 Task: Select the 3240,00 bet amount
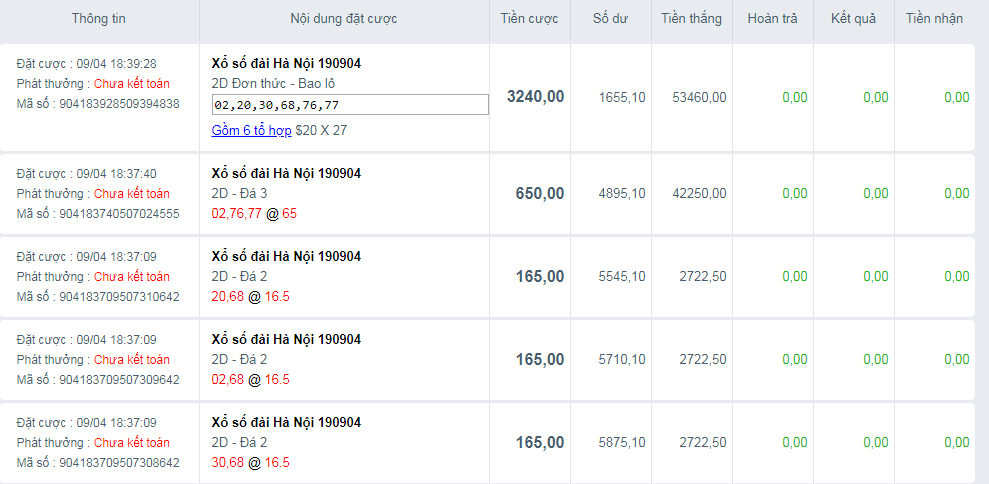coord(536,97)
